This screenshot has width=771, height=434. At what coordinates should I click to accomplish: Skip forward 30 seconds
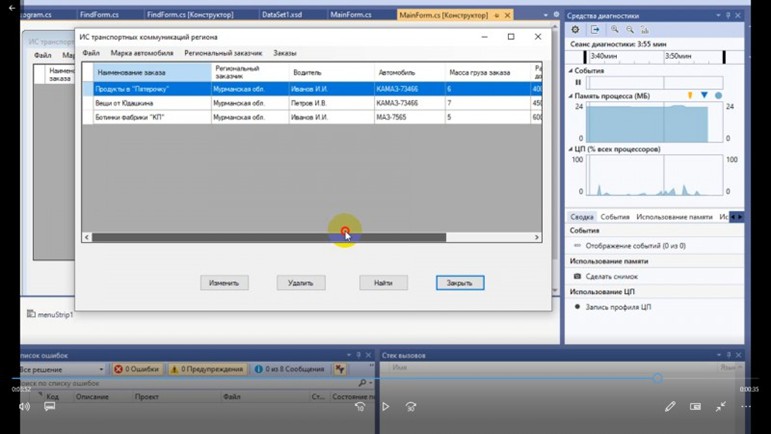pos(411,406)
